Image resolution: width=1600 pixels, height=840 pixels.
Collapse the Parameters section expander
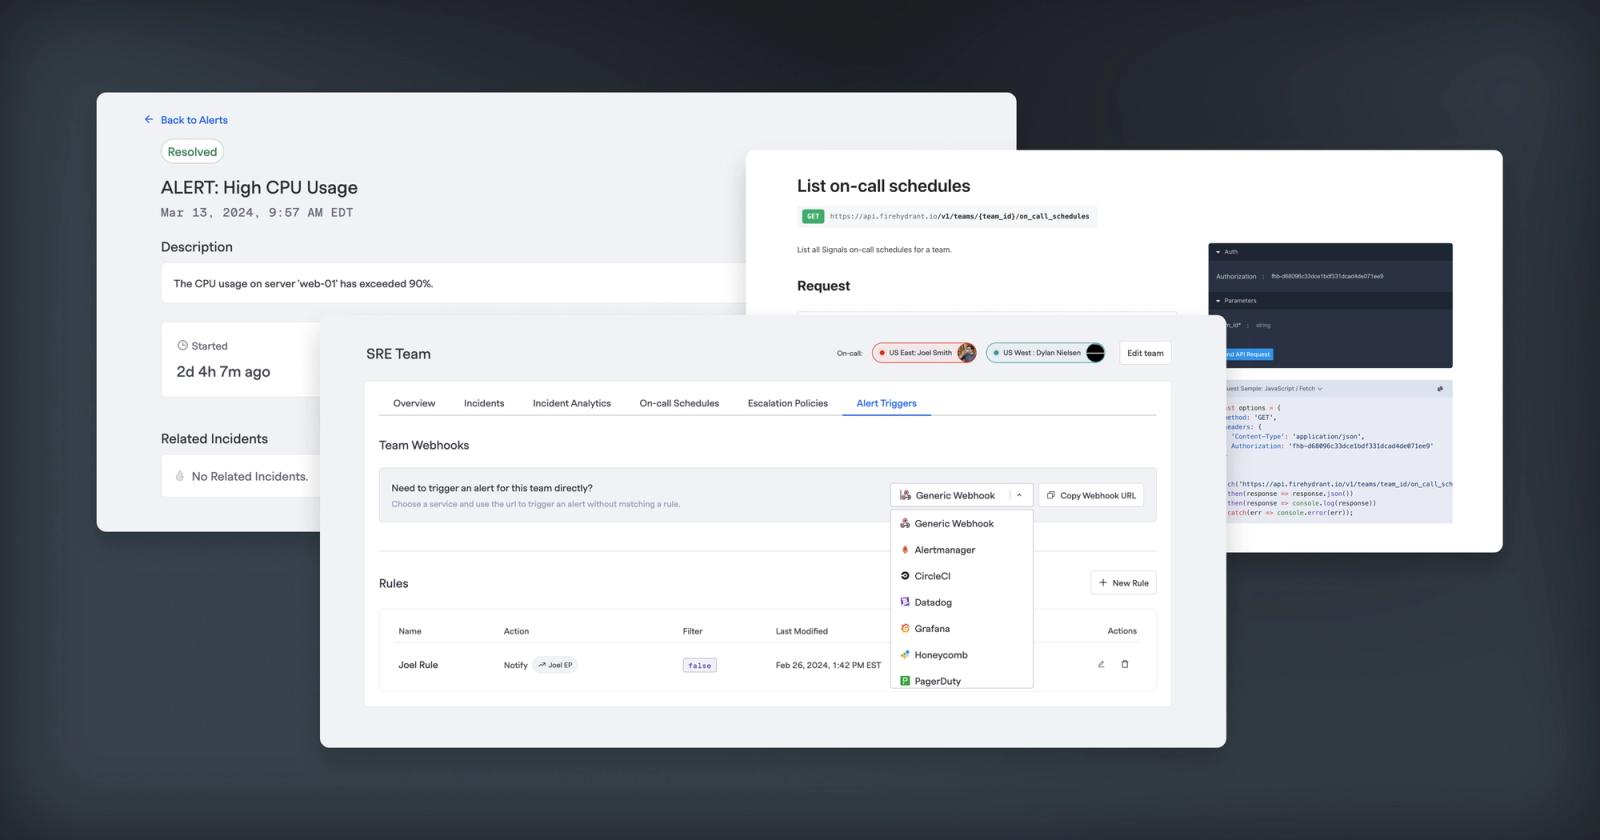point(1218,300)
